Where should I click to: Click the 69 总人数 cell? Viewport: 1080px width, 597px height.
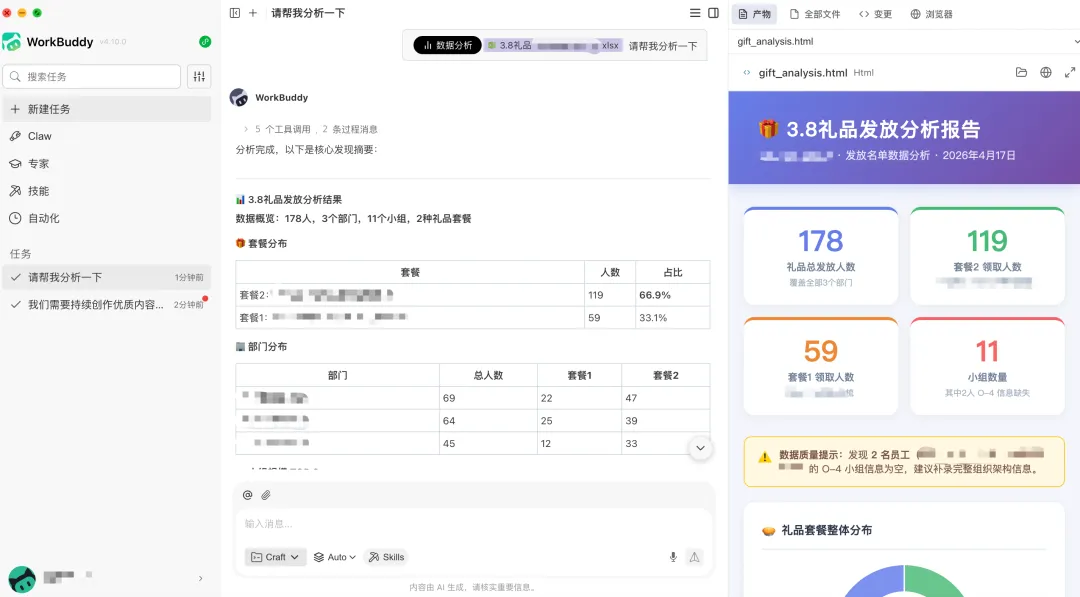pyautogui.click(x=488, y=398)
